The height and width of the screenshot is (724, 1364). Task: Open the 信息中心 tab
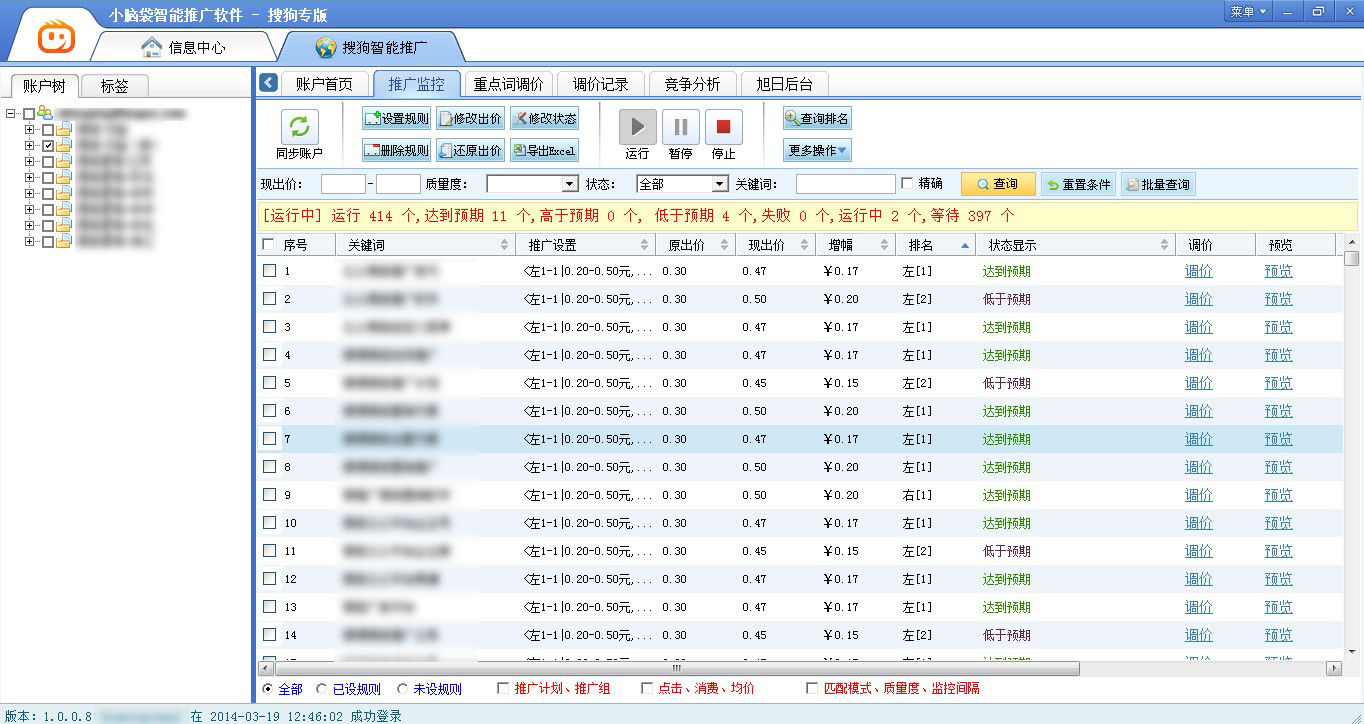[x=183, y=47]
